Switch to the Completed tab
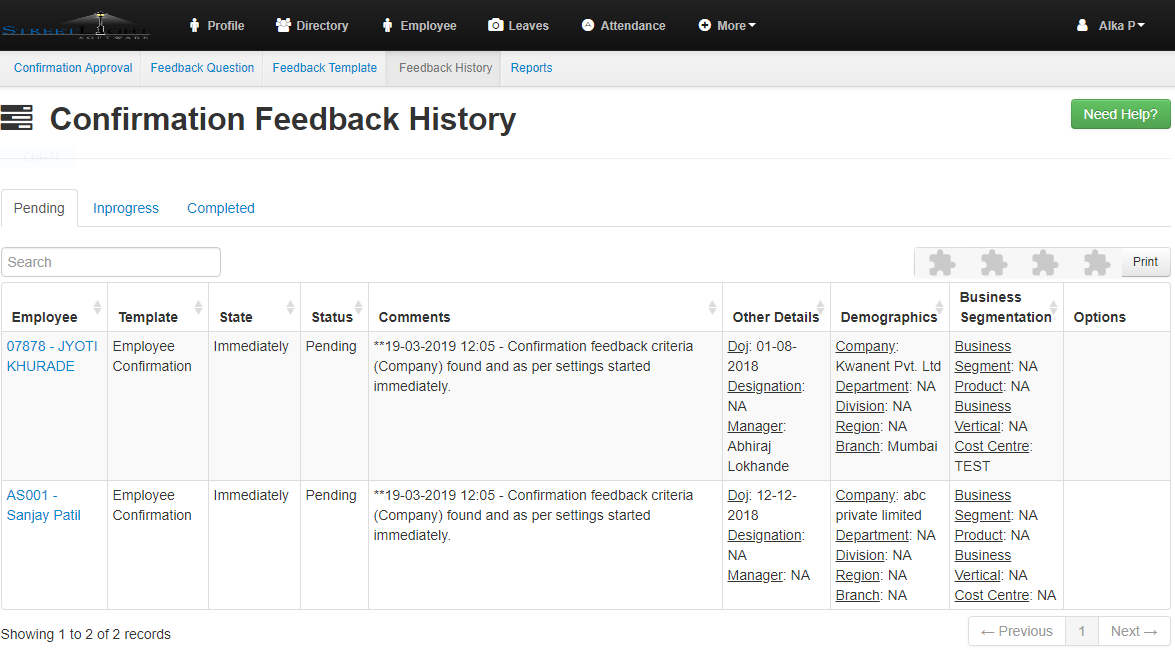Image resolution: width=1175 pixels, height=650 pixels. [x=221, y=208]
